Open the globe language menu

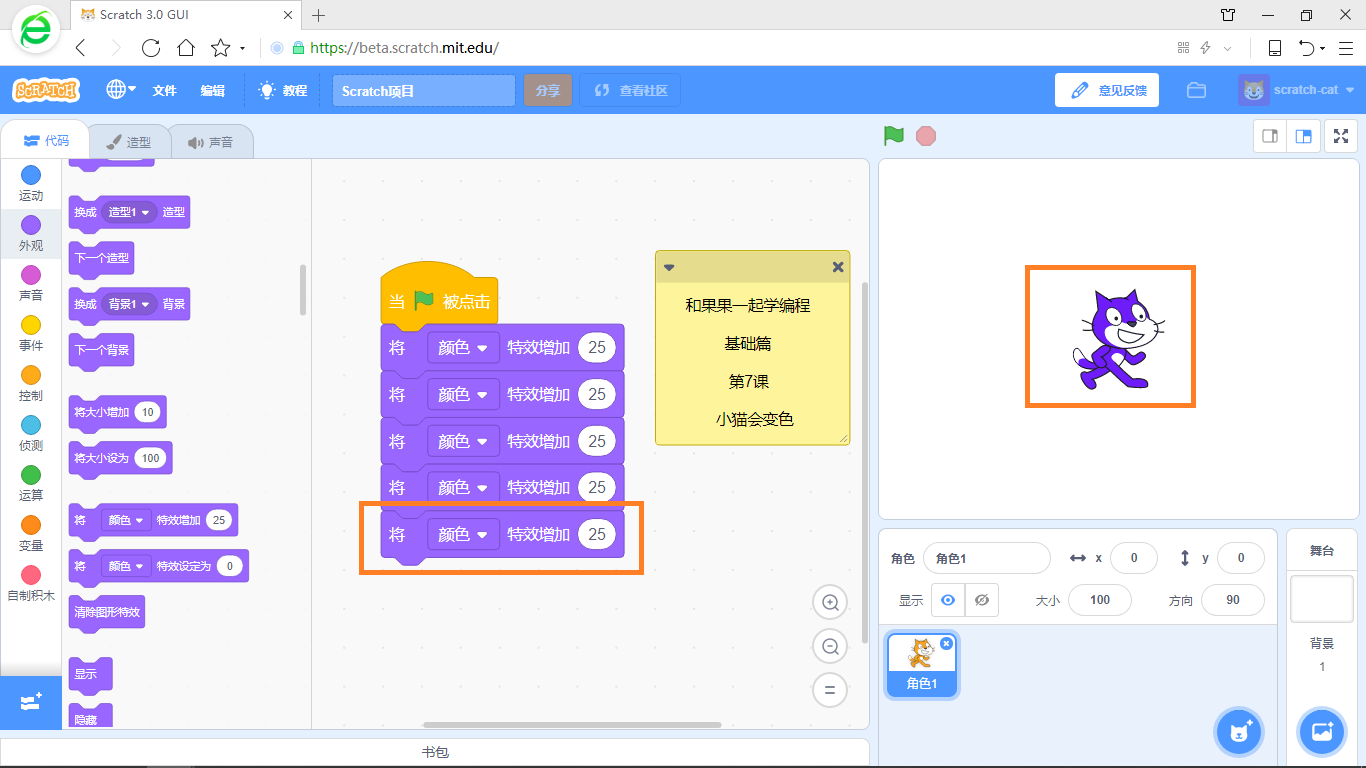pos(121,90)
